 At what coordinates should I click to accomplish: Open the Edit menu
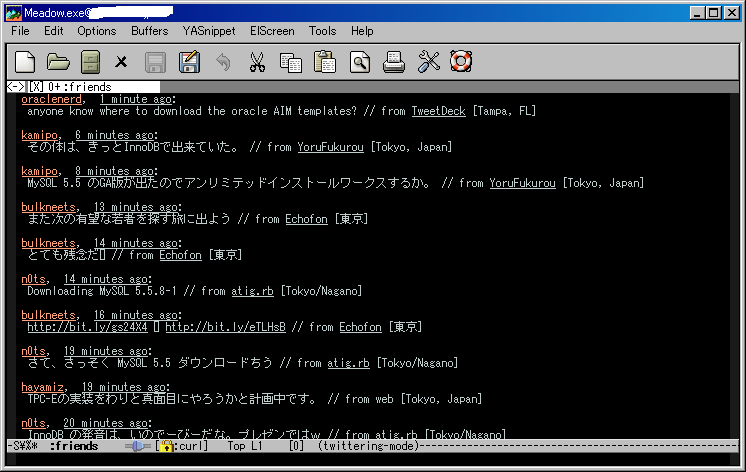(x=53, y=31)
